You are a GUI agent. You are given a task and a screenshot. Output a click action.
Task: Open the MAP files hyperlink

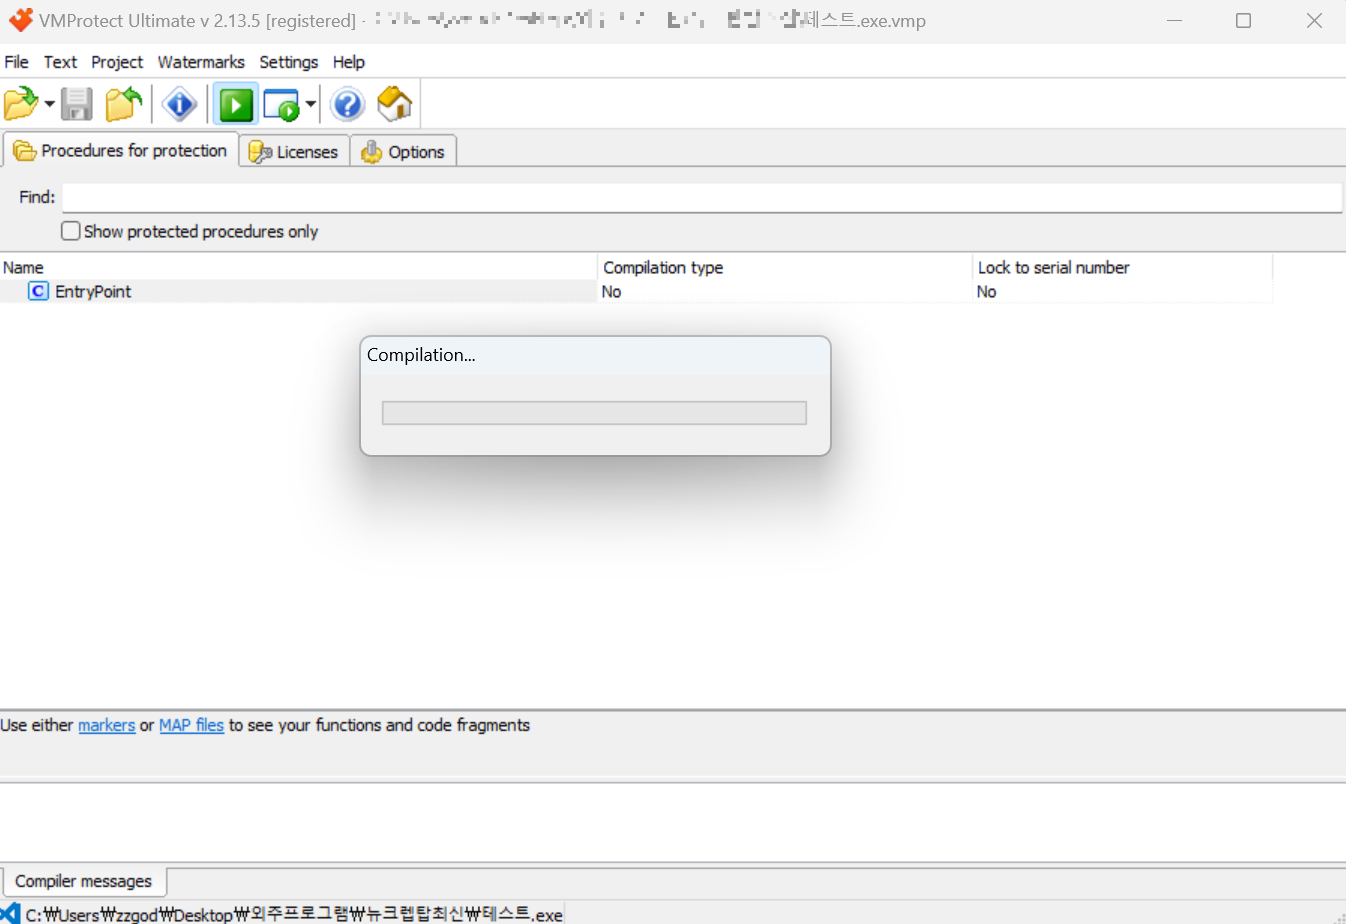[191, 725]
